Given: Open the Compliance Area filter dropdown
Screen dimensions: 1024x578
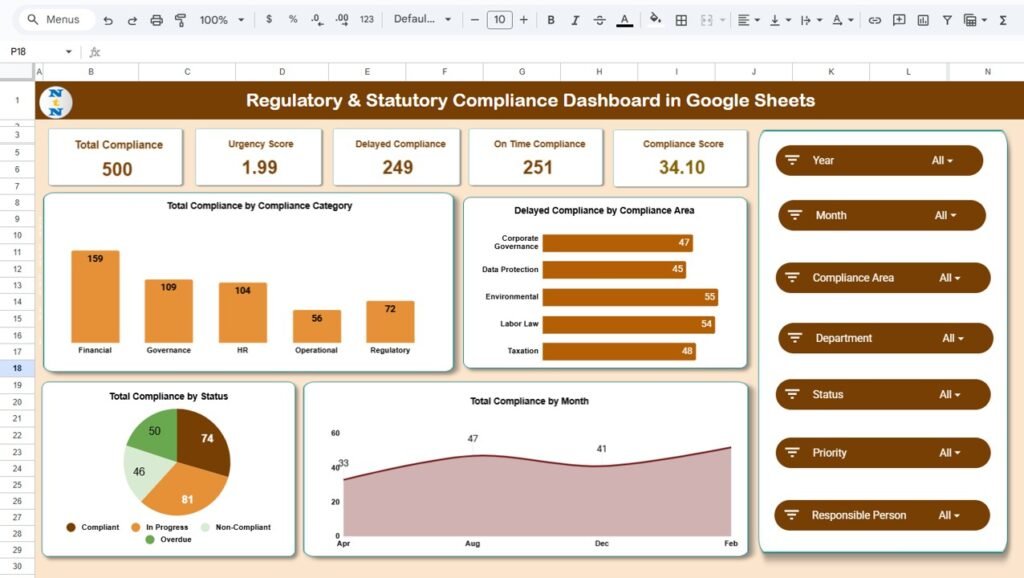Looking at the screenshot, I should (x=950, y=278).
